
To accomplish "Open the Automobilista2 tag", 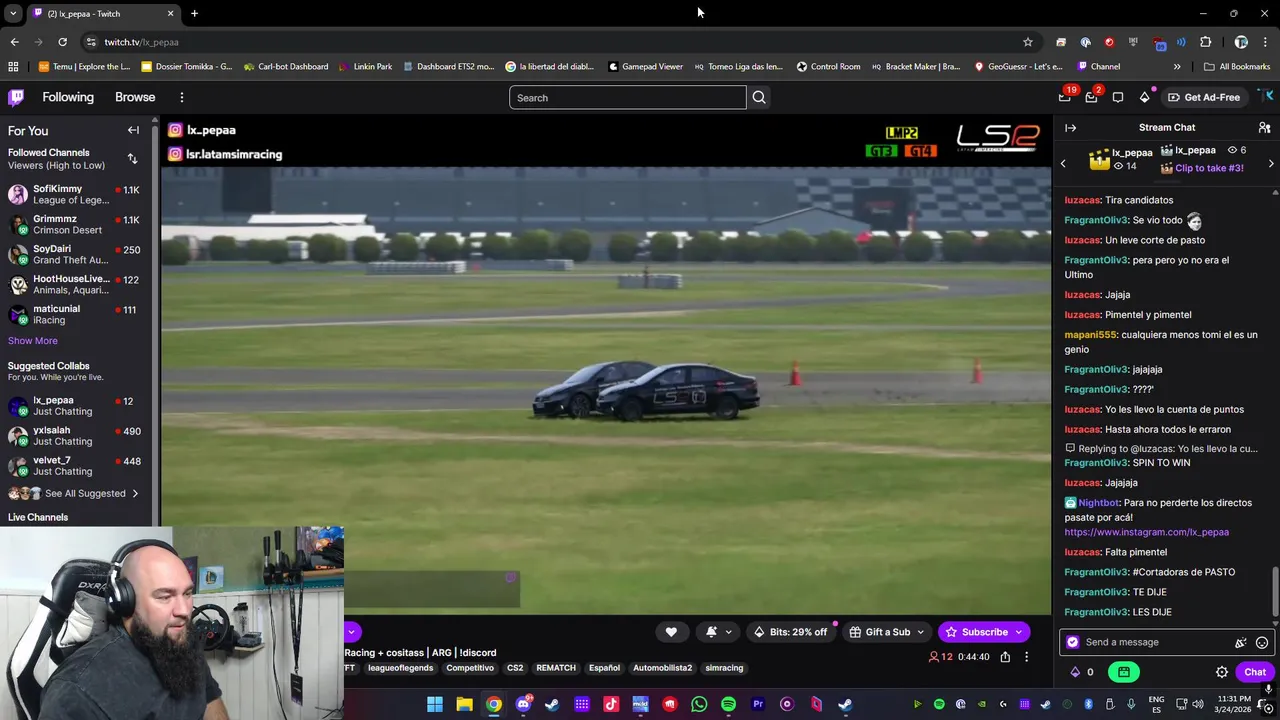I will 662,668.
